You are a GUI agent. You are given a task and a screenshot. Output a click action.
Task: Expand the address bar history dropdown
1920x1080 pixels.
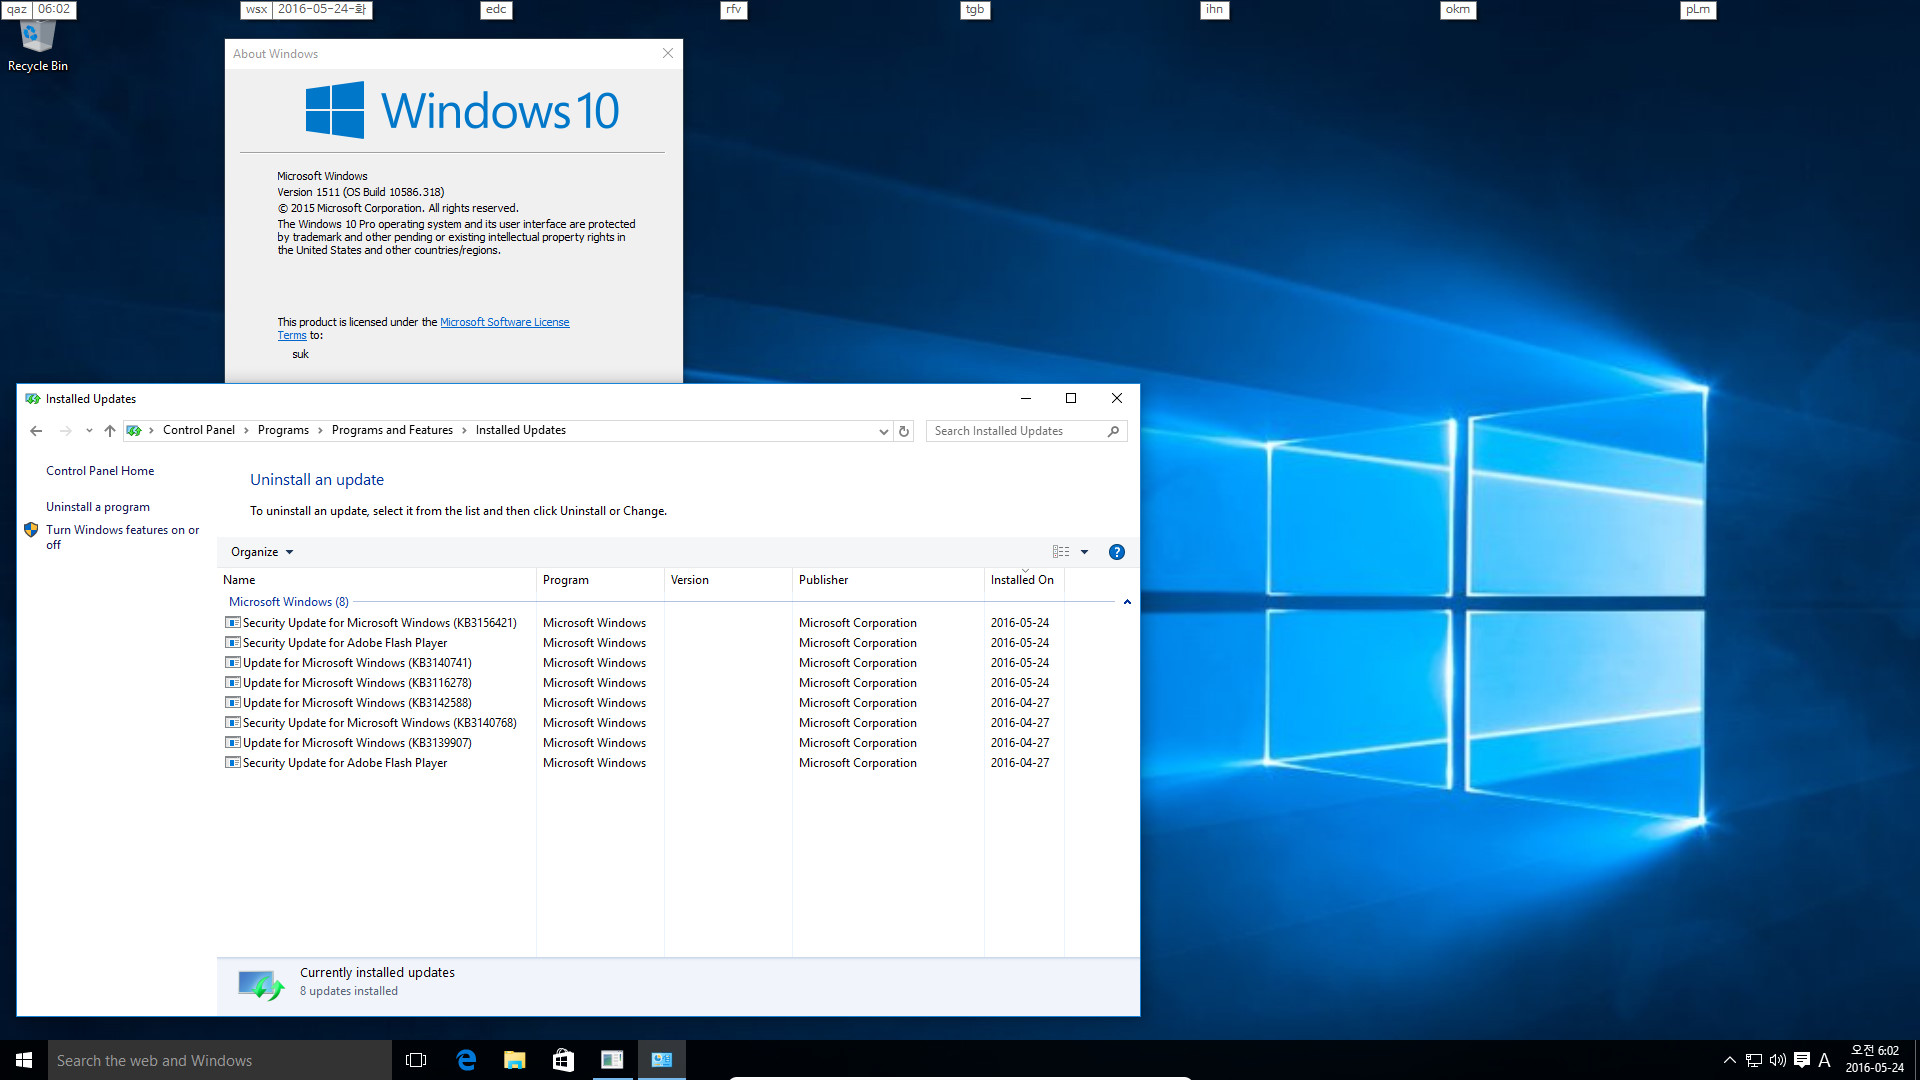[x=883, y=431]
